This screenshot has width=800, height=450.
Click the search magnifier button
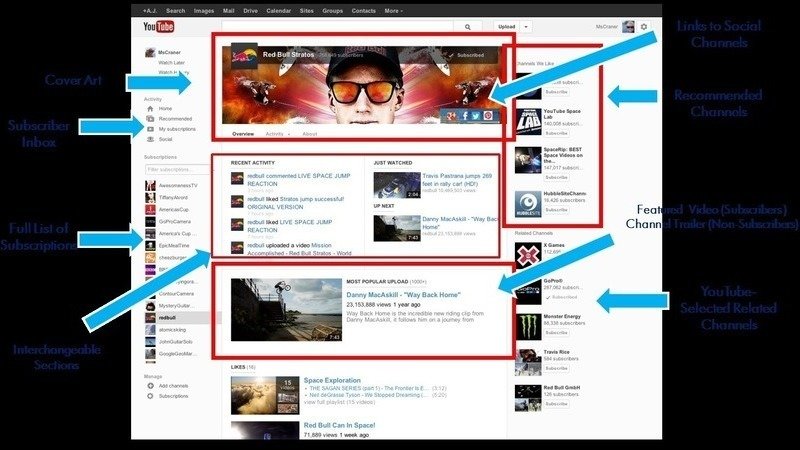click(x=467, y=27)
